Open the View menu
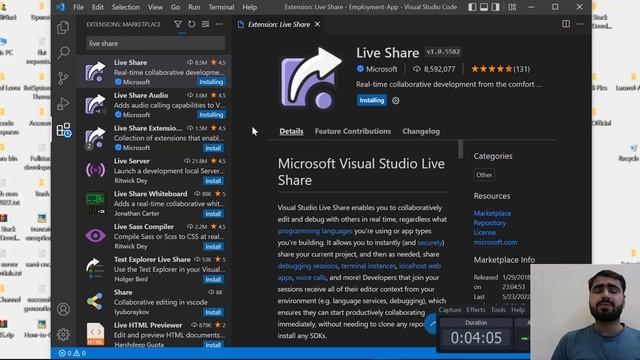 click(x=155, y=7)
